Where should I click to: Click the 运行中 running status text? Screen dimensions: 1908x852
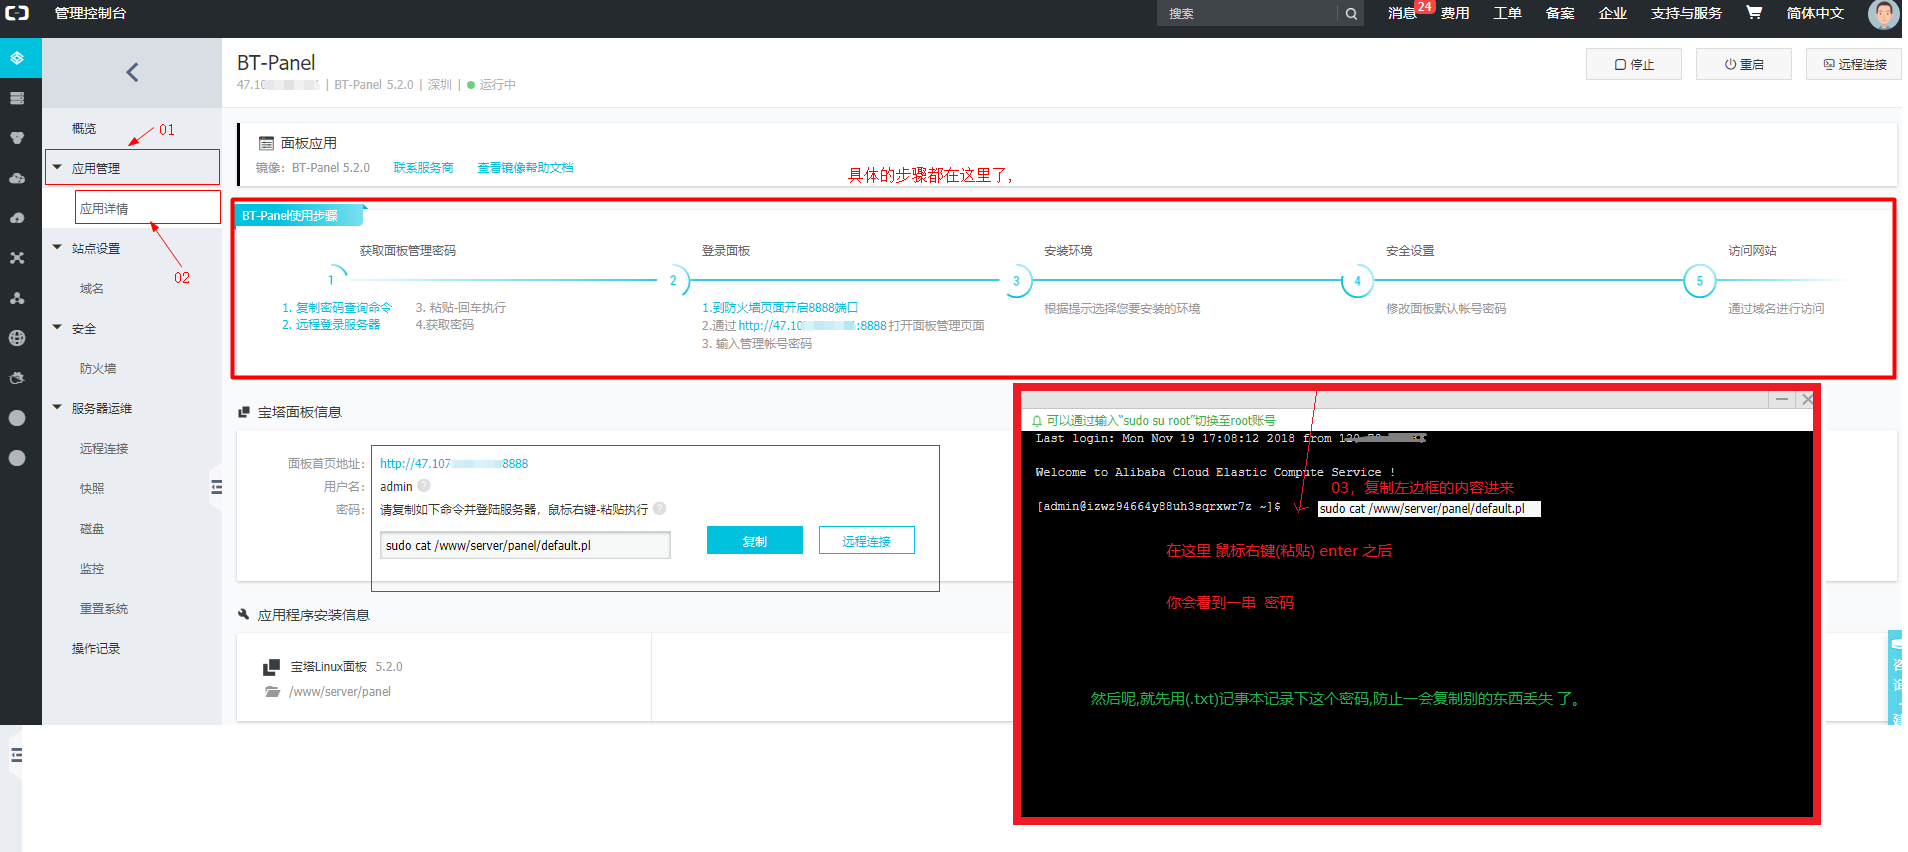coord(497,85)
